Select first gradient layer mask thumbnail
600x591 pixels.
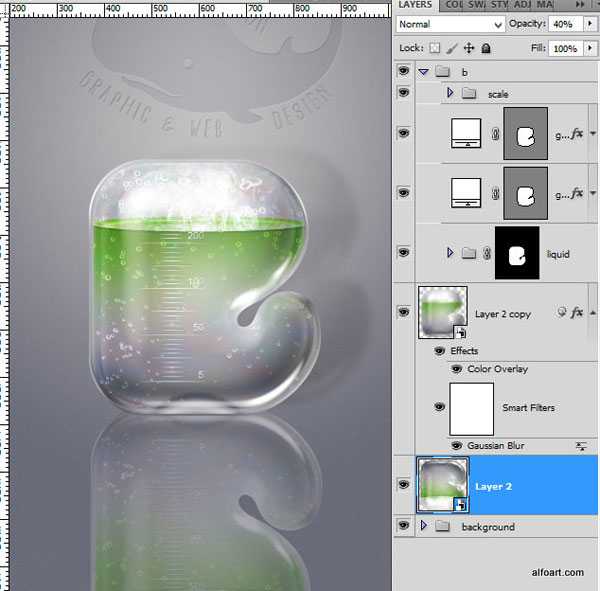click(x=525, y=134)
